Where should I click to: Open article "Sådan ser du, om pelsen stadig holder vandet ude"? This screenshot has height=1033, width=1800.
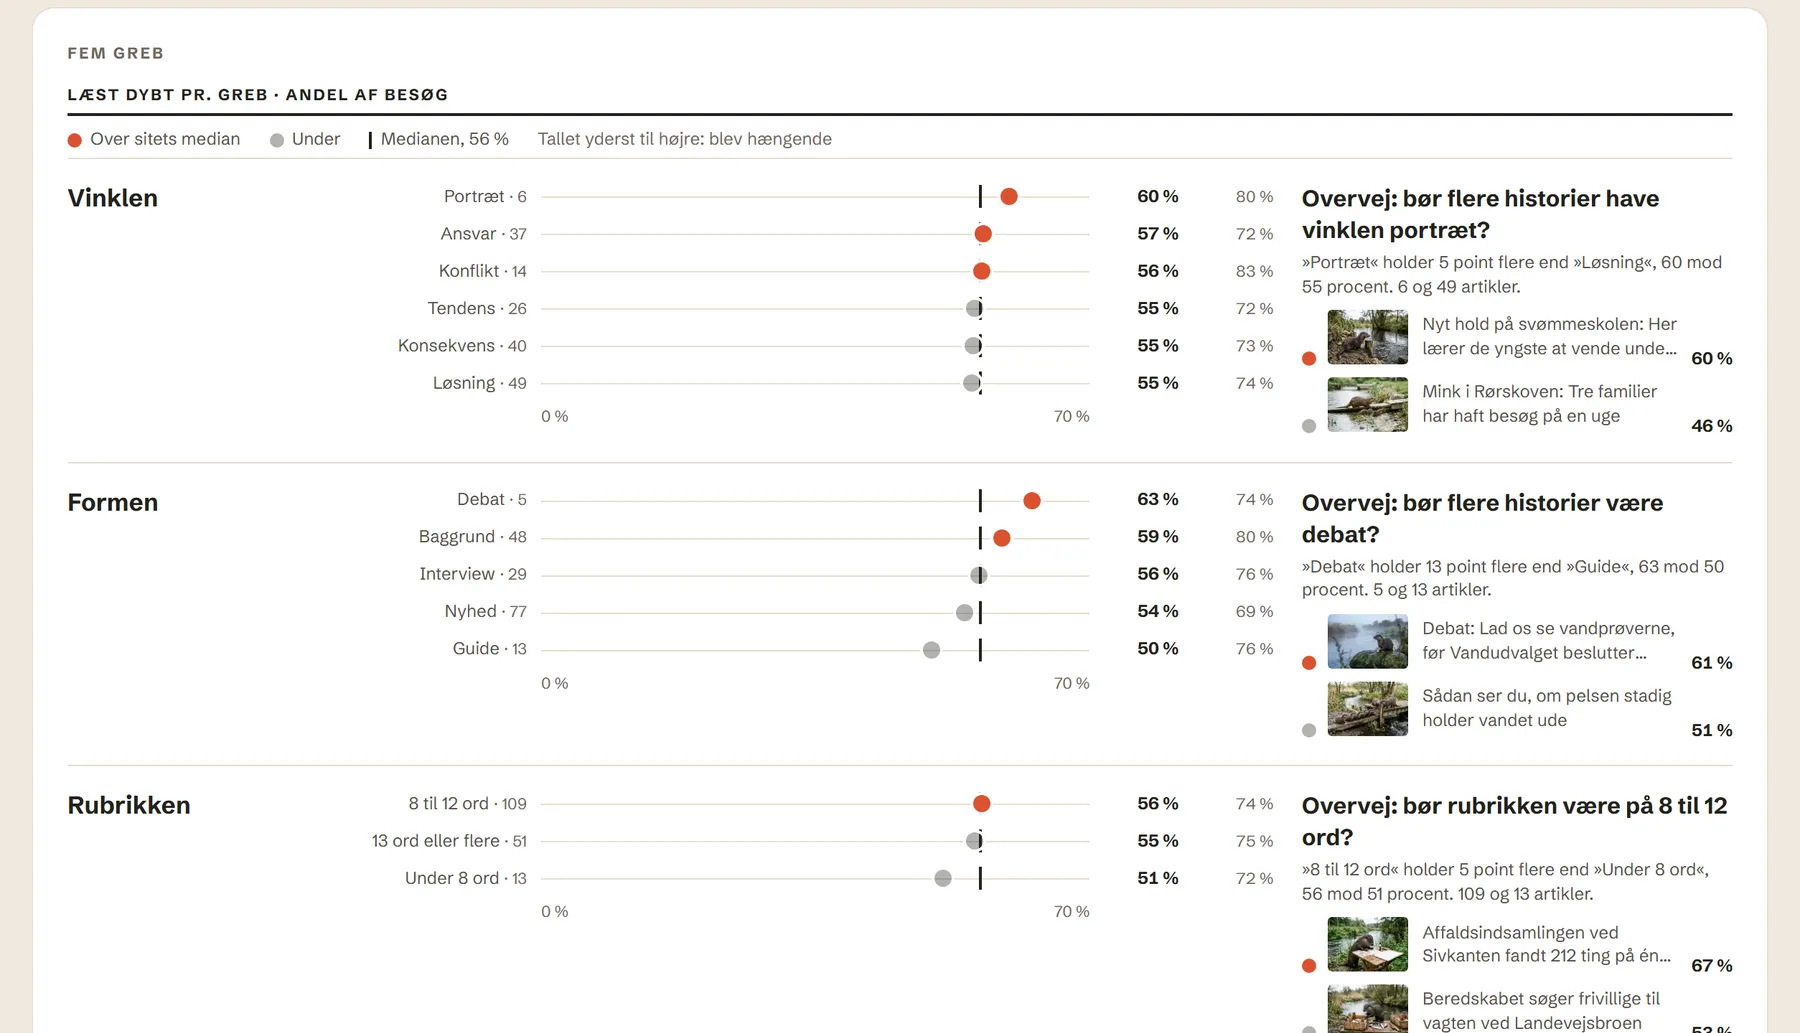[x=1546, y=708]
